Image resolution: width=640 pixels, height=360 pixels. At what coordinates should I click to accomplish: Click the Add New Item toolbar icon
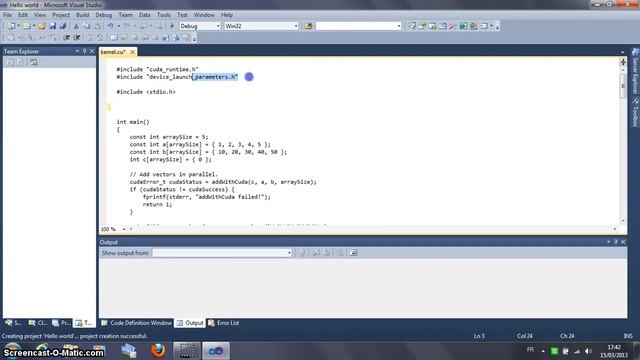[26, 26]
